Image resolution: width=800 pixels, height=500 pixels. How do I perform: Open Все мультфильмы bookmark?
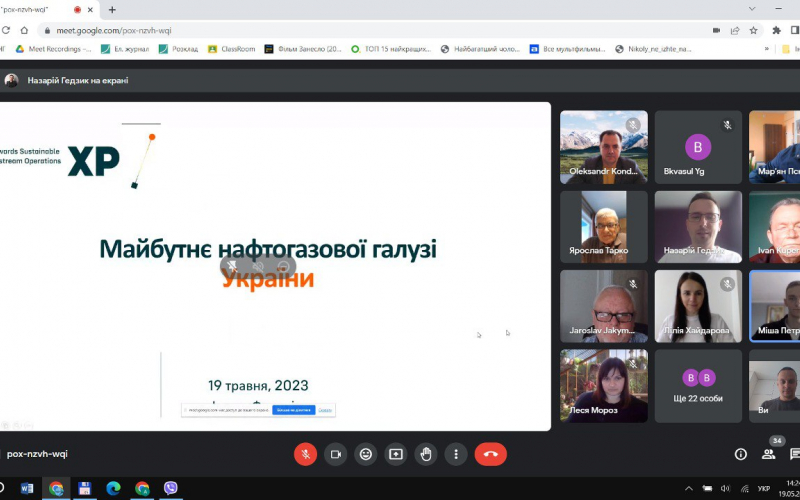point(568,49)
